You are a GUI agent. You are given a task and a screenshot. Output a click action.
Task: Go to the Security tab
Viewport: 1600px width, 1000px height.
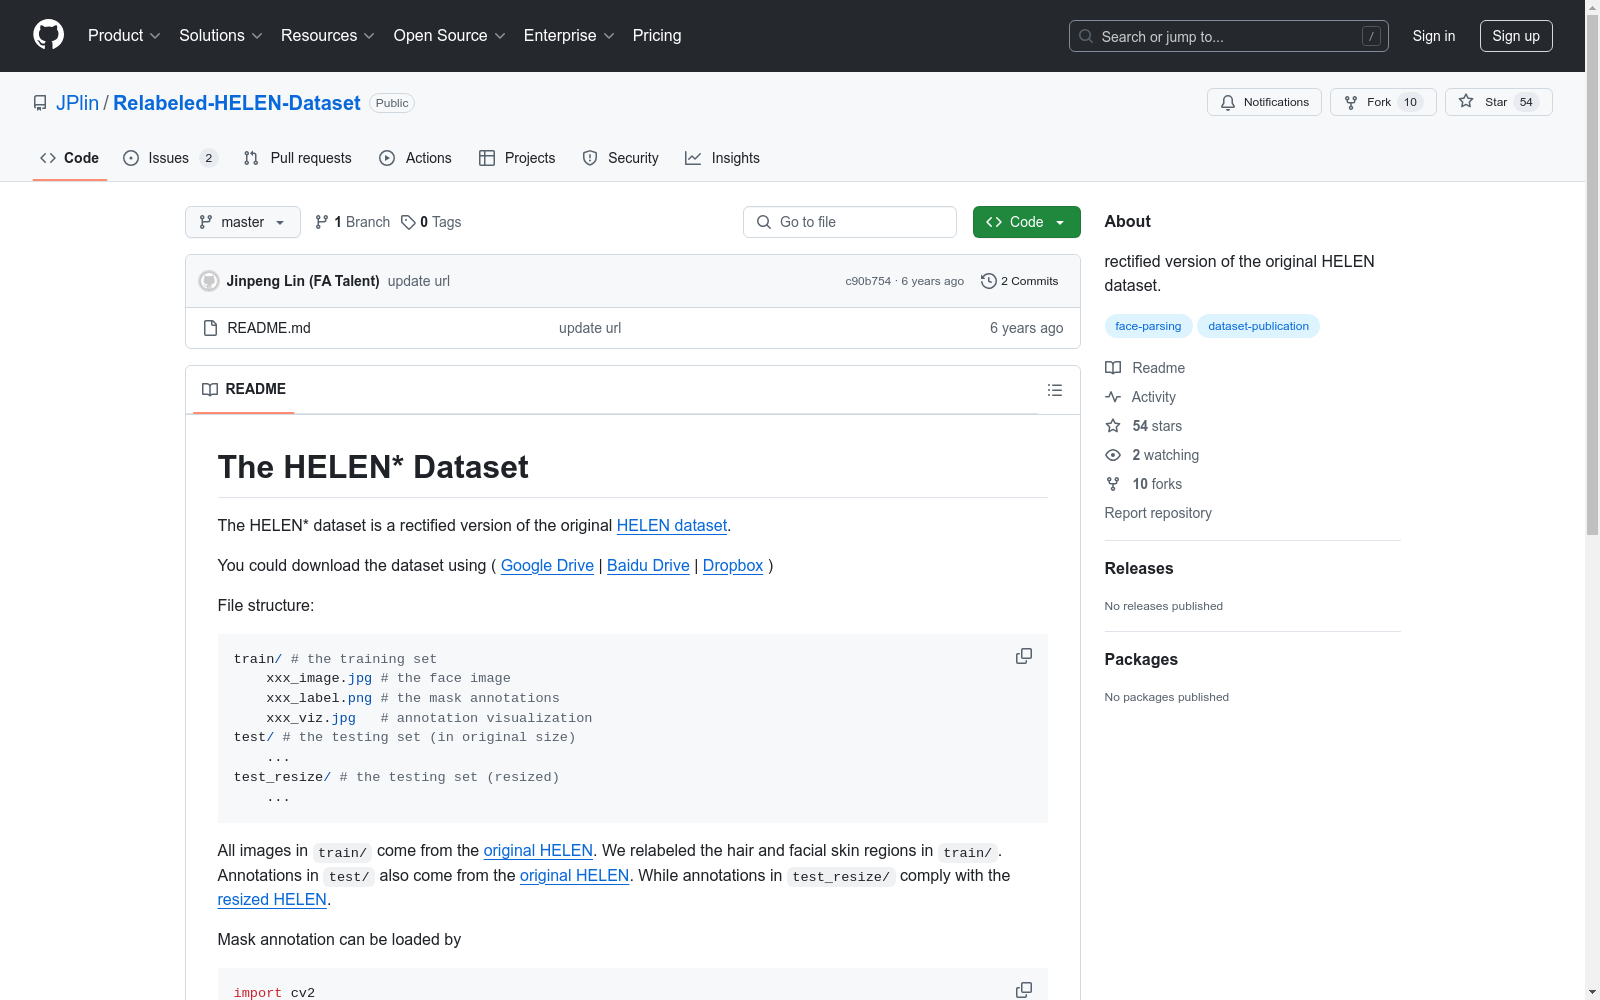(621, 158)
